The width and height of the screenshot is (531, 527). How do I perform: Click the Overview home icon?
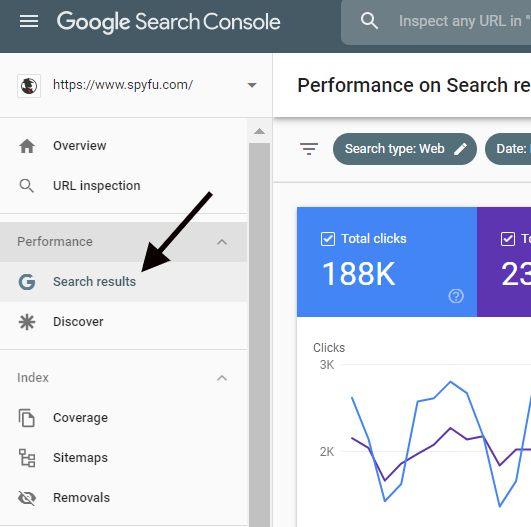pyautogui.click(x=27, y=146)
